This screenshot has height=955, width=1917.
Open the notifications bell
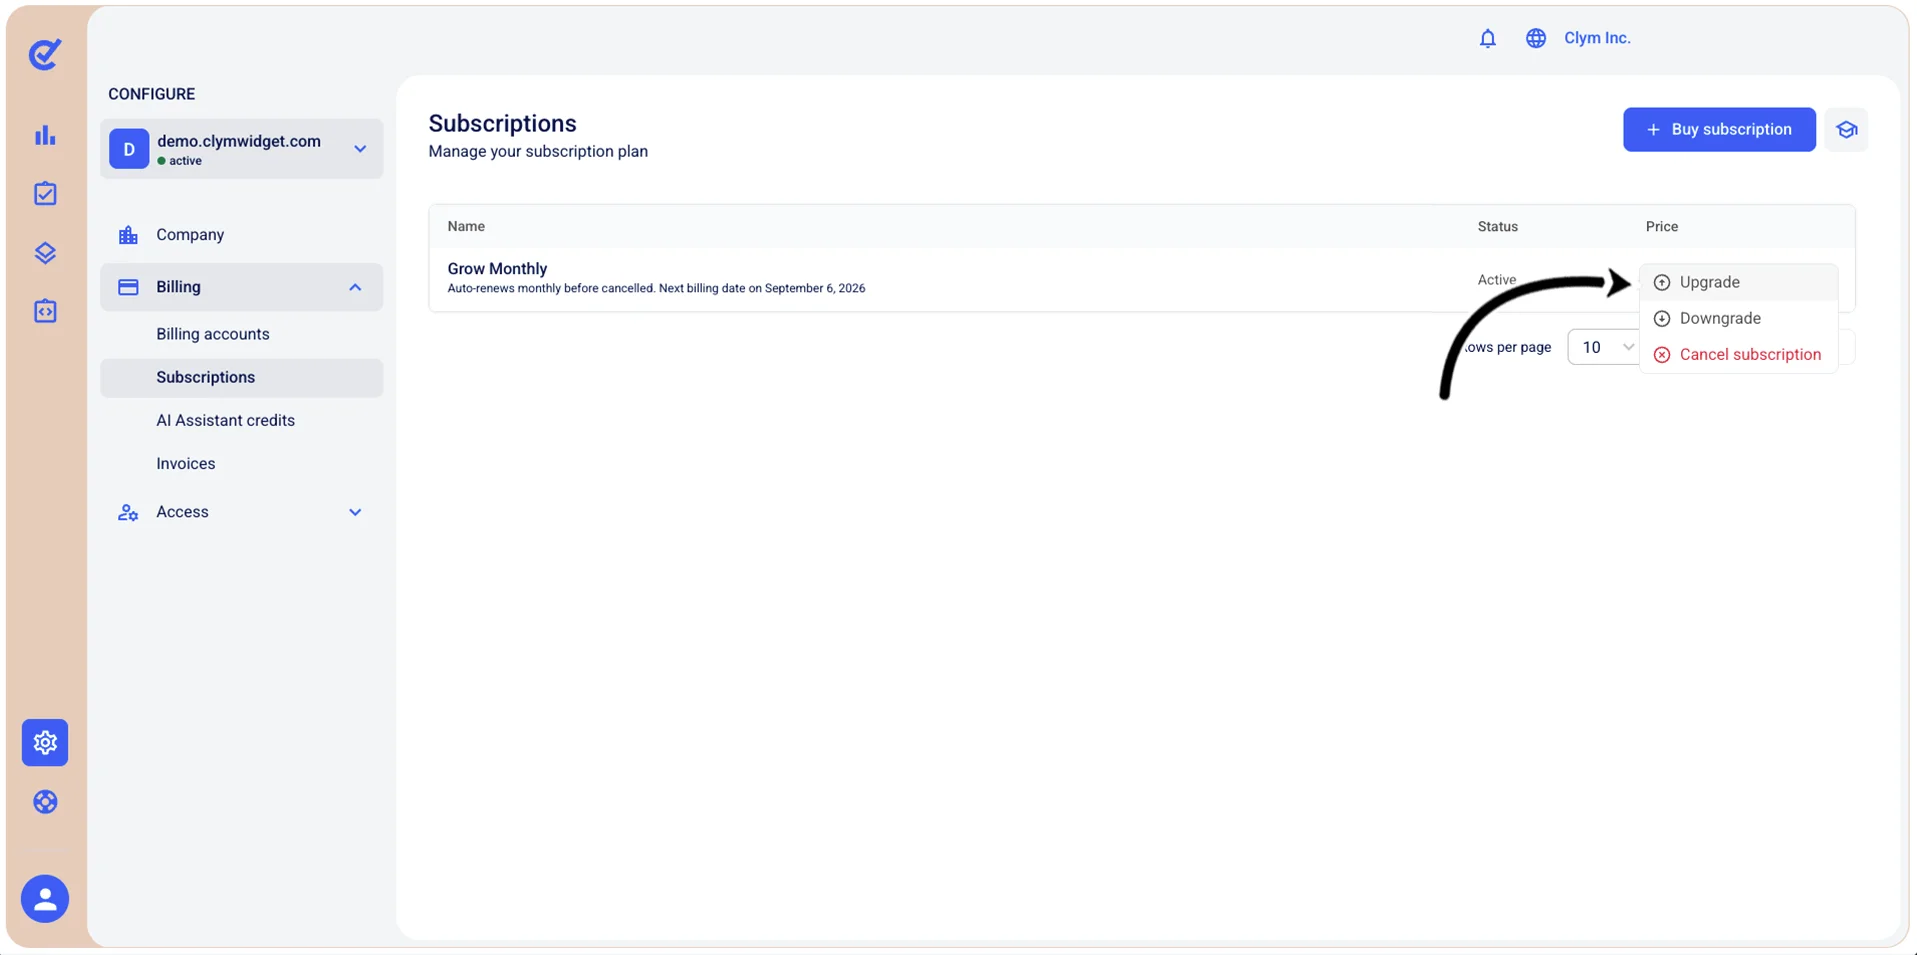click(x=1488, y=38)
